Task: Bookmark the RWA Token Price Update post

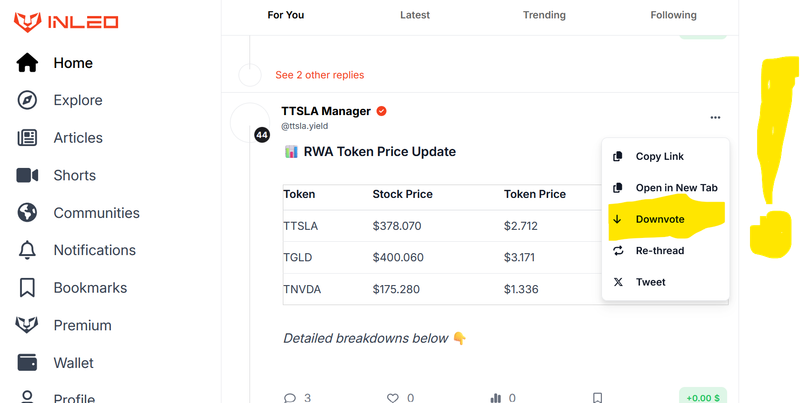Action: [x=597, y=398]
